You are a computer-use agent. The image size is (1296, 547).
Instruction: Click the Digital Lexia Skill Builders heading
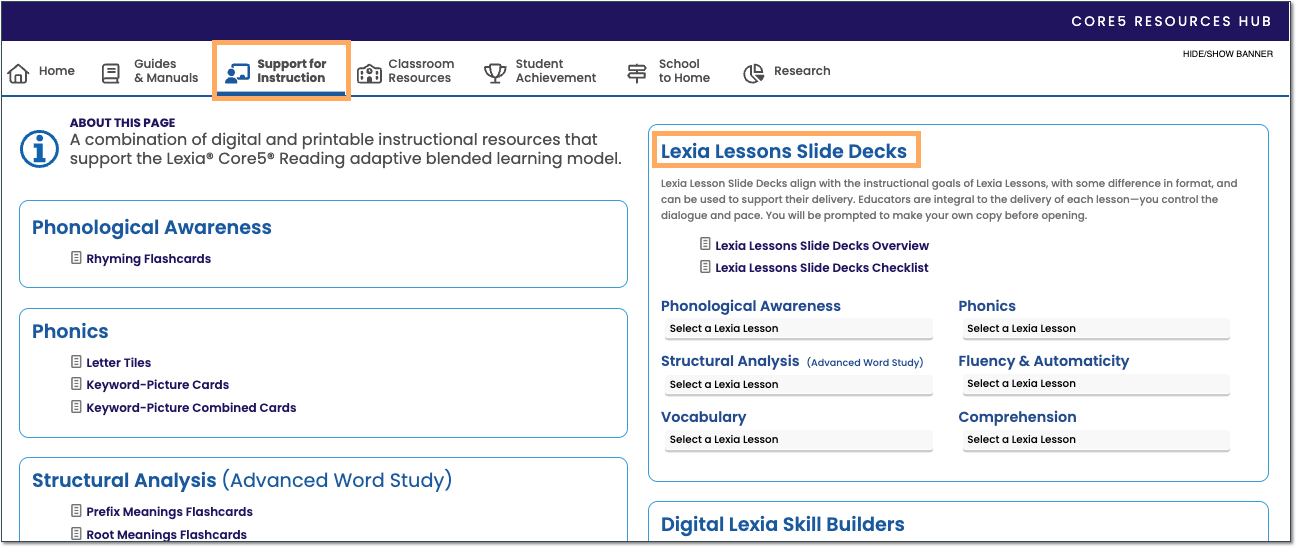[783, 524]
